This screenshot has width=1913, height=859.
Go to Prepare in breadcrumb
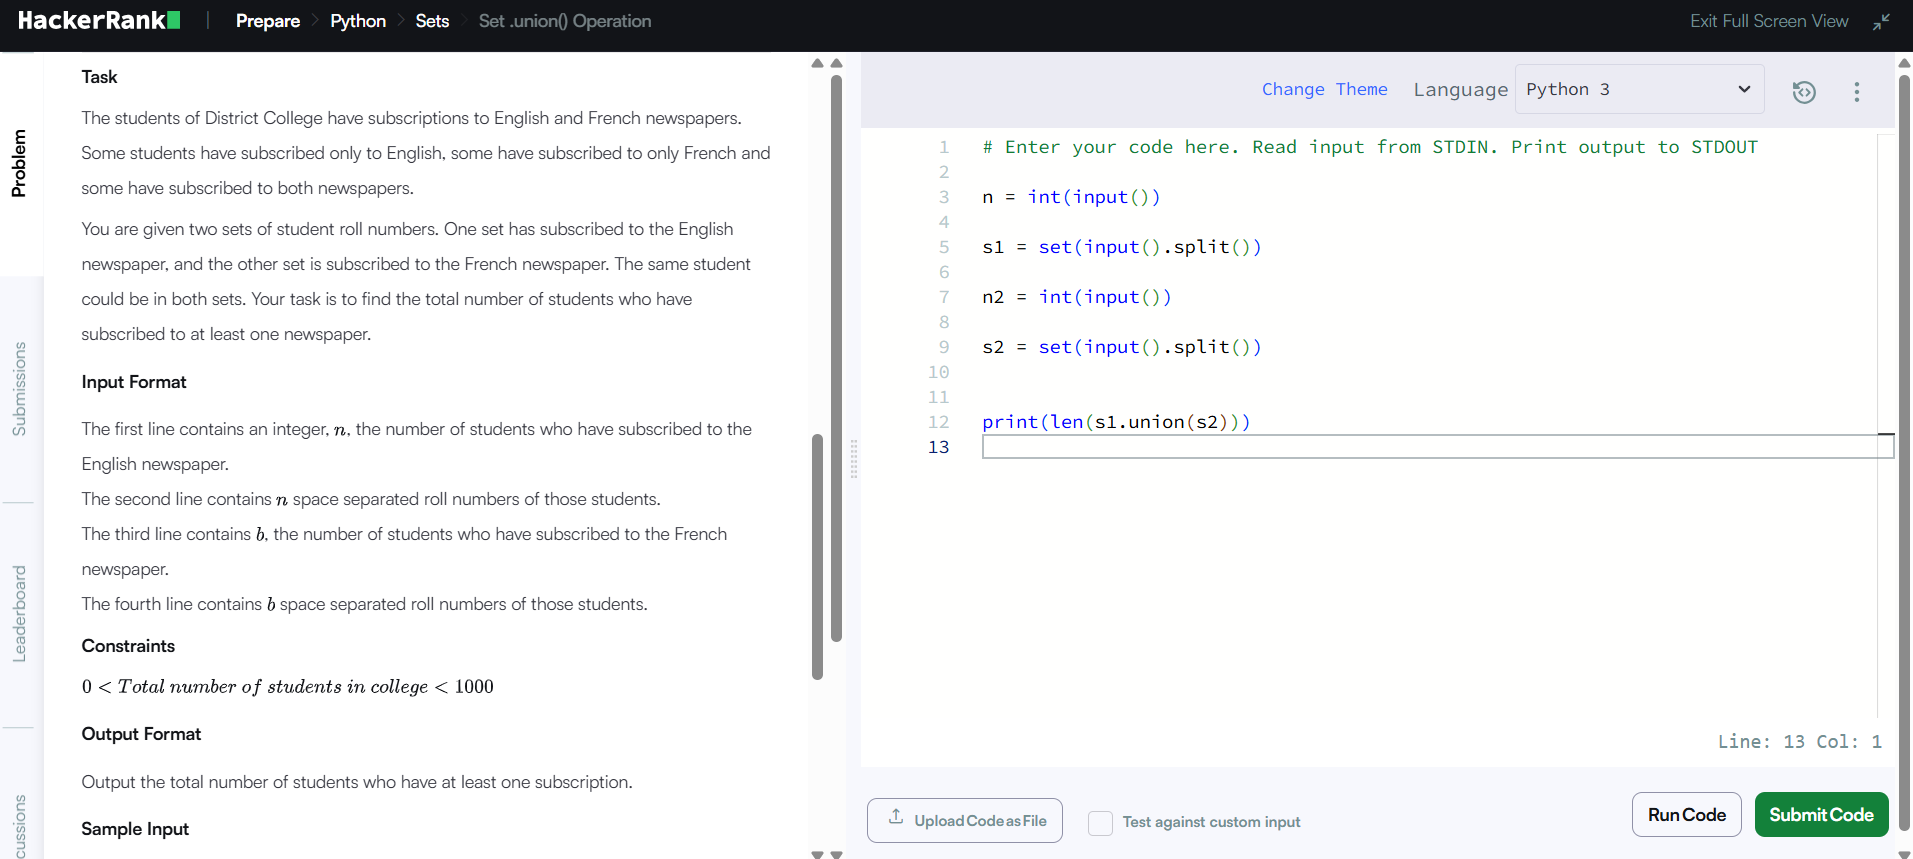click(x=268, y=21)
